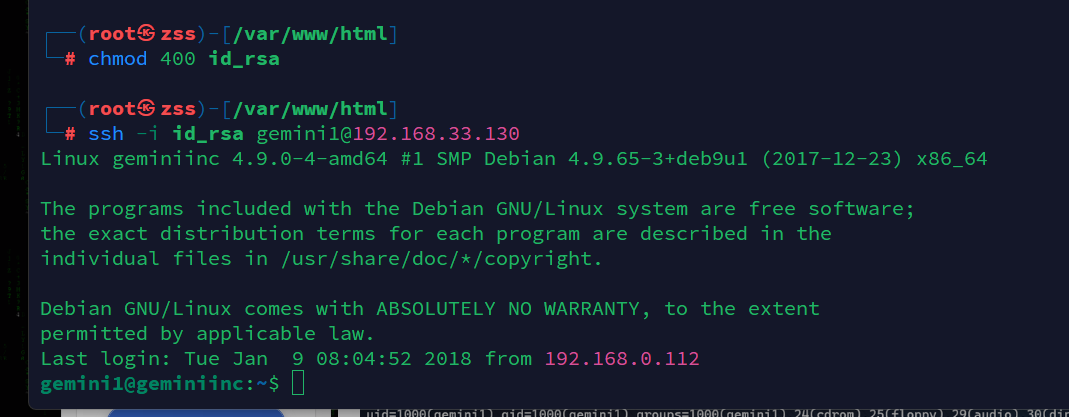The height and width of the screenshot is (417, 1069).
Task: Click the id_rsa filename after chmod 400
Action: coord(243,60)
